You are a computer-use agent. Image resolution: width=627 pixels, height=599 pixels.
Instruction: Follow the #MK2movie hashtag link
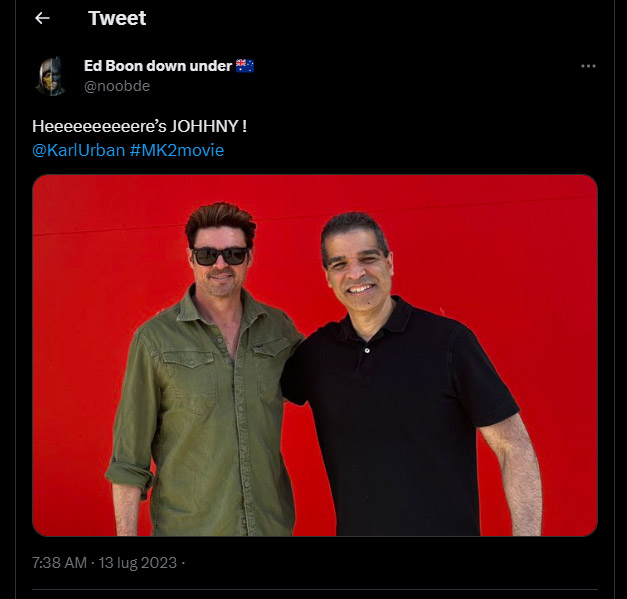point(177,150)
